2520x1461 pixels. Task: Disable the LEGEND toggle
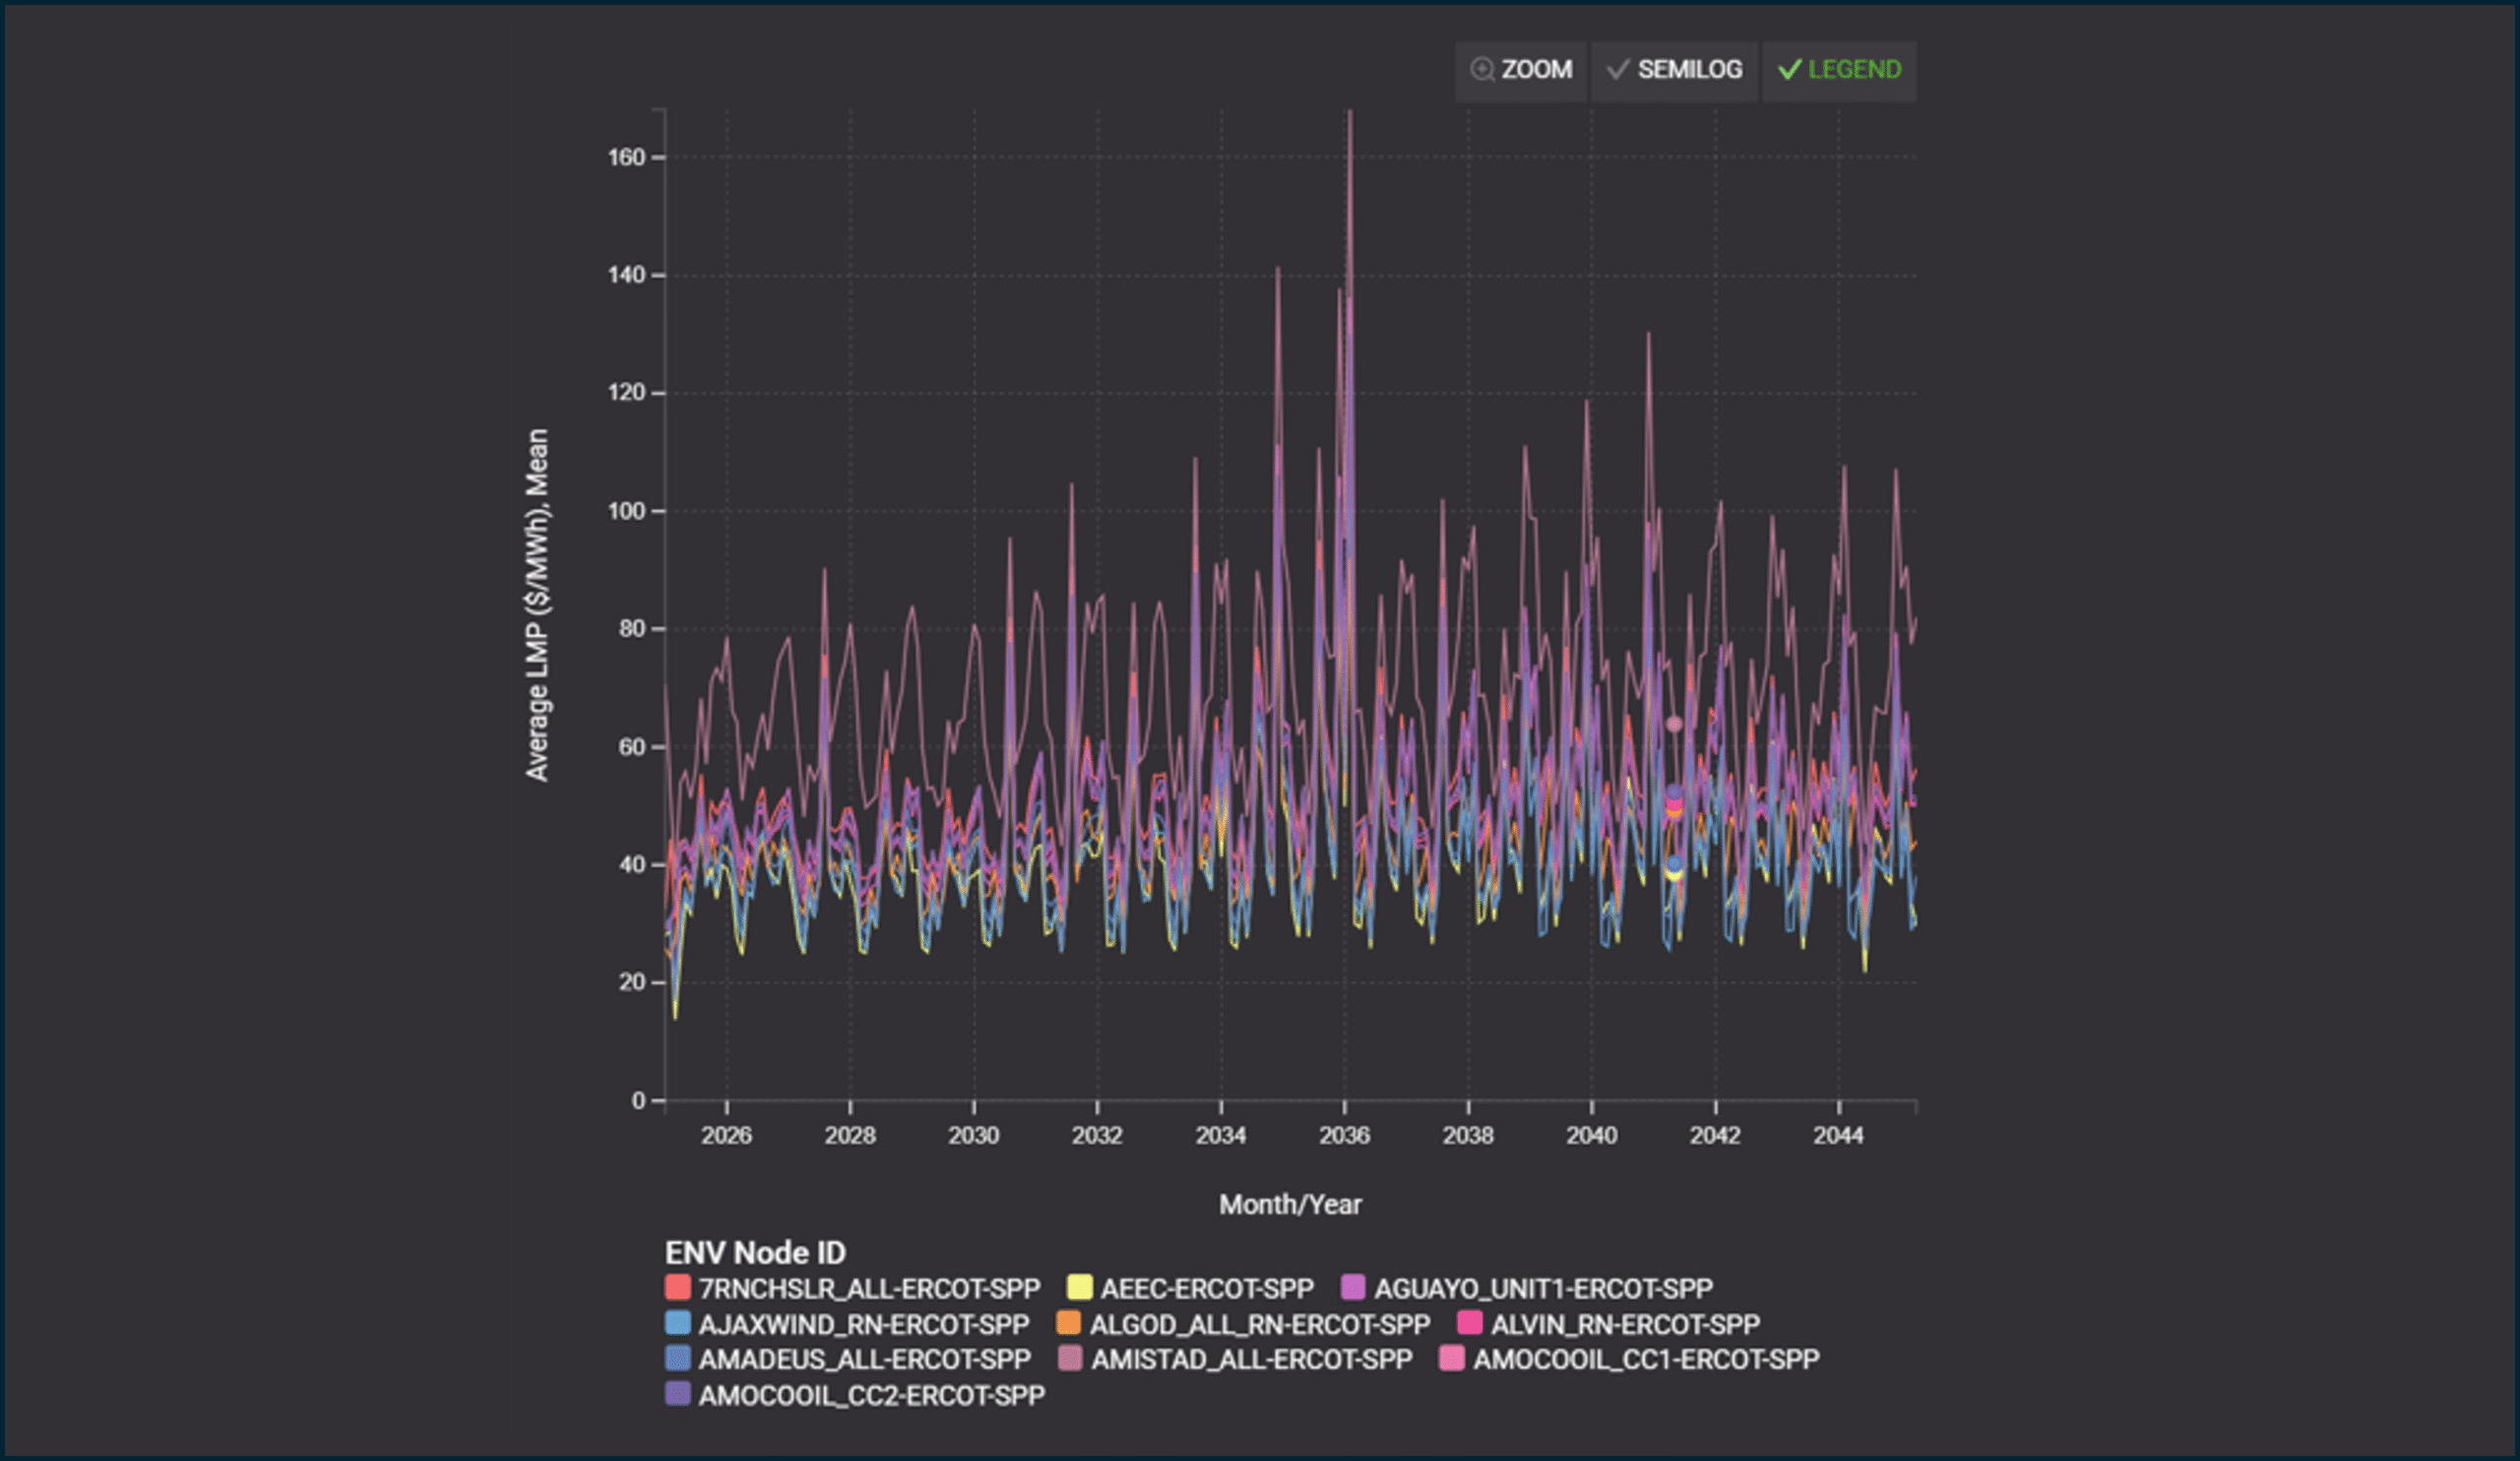point(1838,69)
